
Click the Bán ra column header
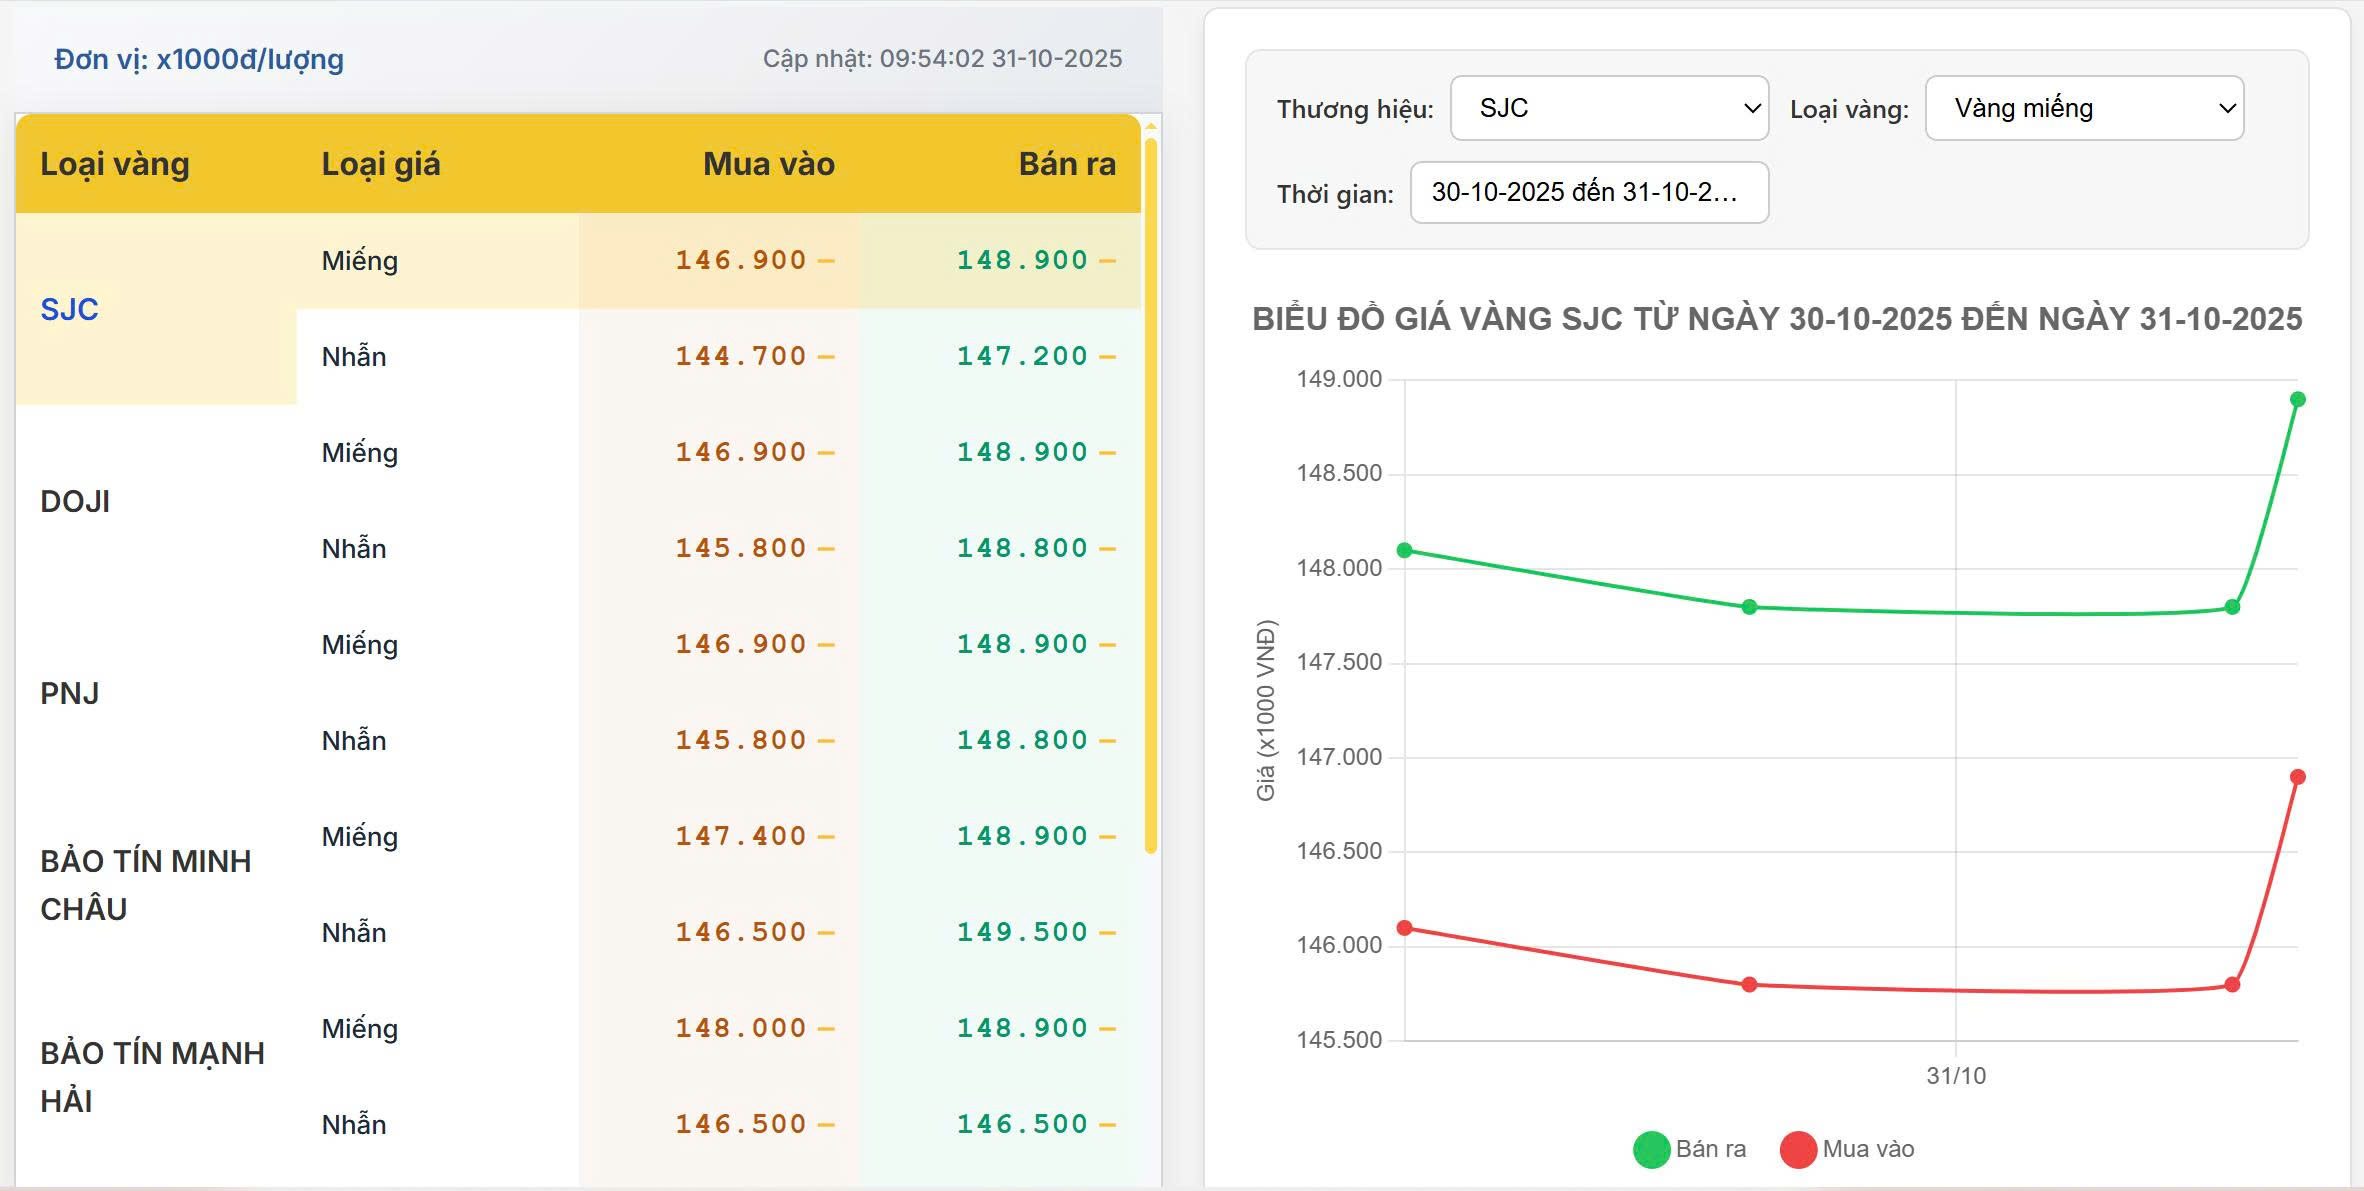coord(1066,164)
